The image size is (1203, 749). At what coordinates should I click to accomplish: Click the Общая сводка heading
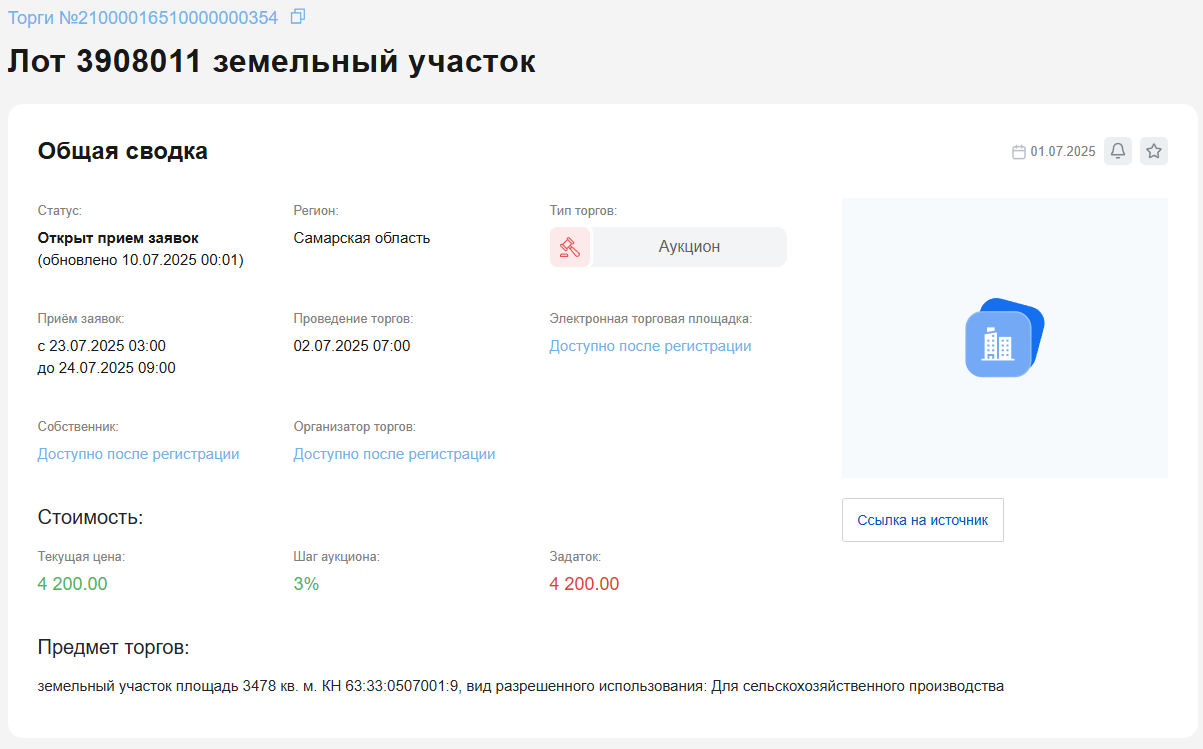click(x=123, y=151)
